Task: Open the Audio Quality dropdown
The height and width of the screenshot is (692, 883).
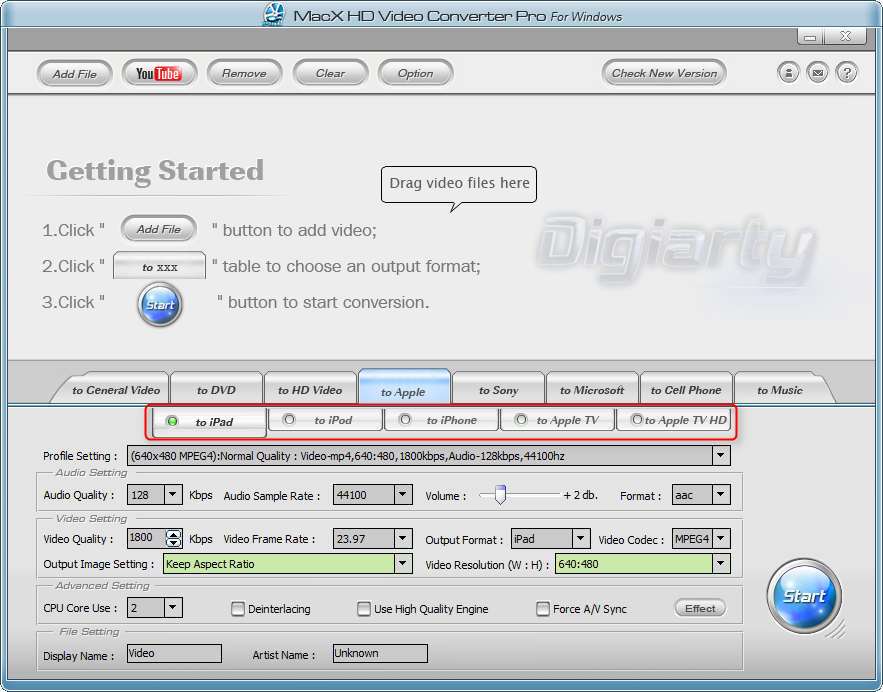Action: [173, 495]
